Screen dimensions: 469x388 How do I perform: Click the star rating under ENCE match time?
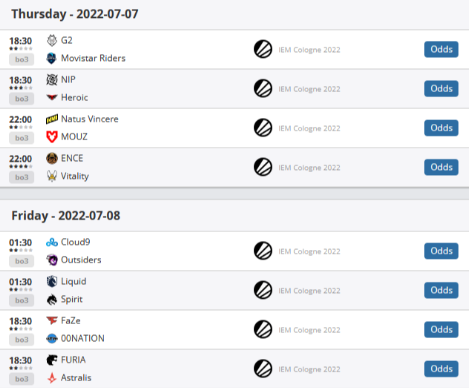tap(21, 166)
